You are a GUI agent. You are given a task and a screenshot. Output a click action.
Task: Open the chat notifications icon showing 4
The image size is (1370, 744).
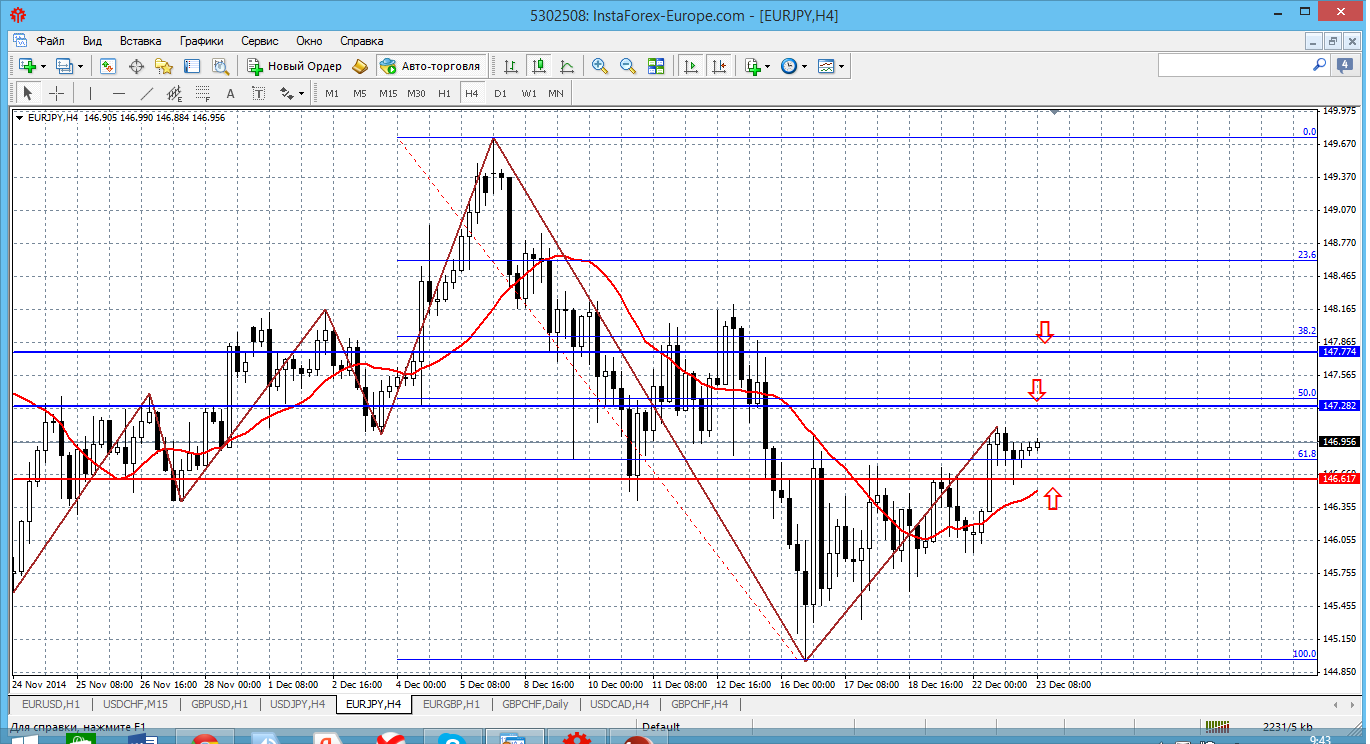[x=1343, y=65]
